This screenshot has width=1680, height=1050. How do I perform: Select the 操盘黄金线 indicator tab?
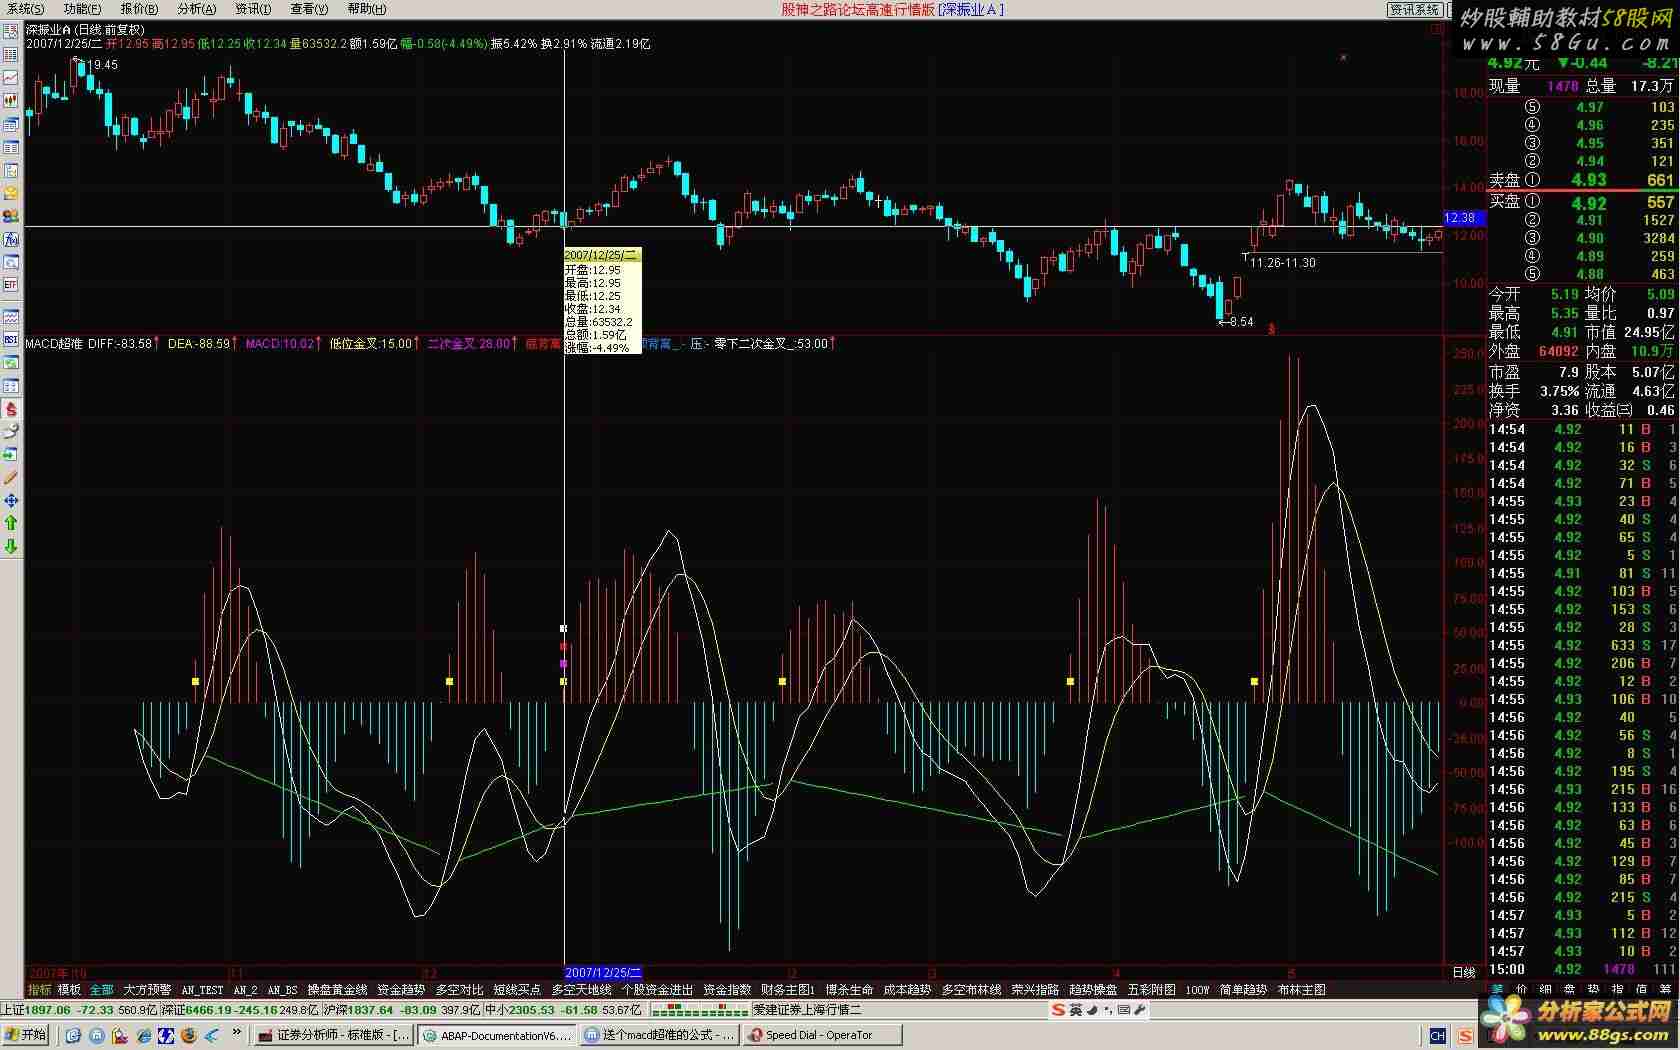coord(337,990)
